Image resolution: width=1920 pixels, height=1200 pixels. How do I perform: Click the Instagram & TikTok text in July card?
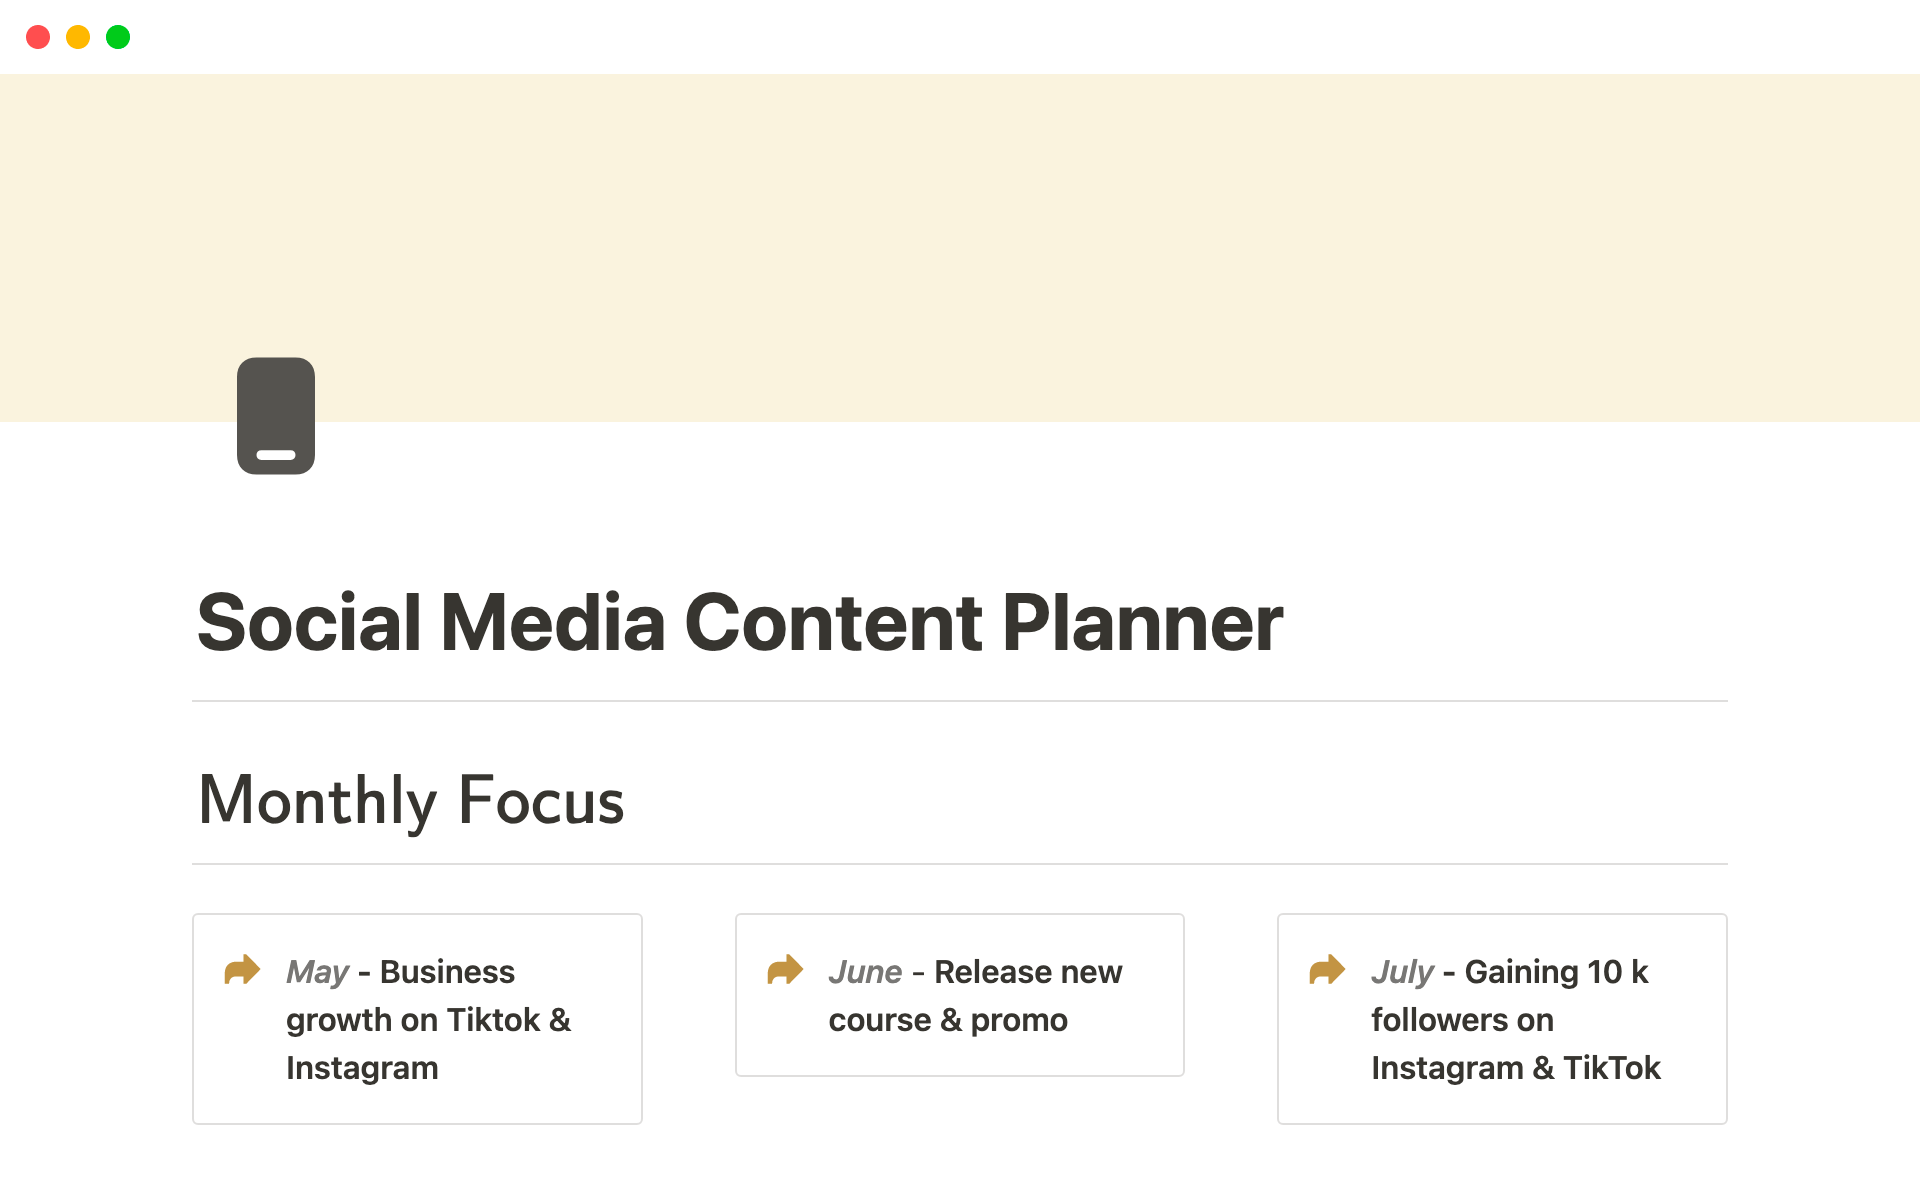tap(1516, 1068)
